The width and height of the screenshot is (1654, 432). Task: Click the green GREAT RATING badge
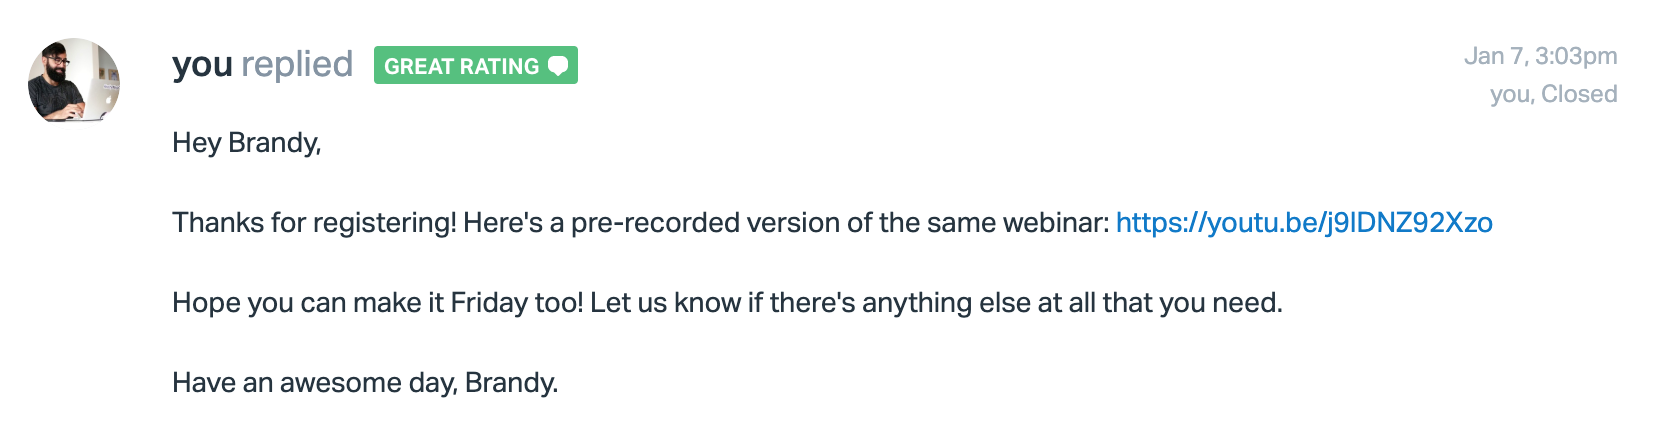[x=476, y=65]
